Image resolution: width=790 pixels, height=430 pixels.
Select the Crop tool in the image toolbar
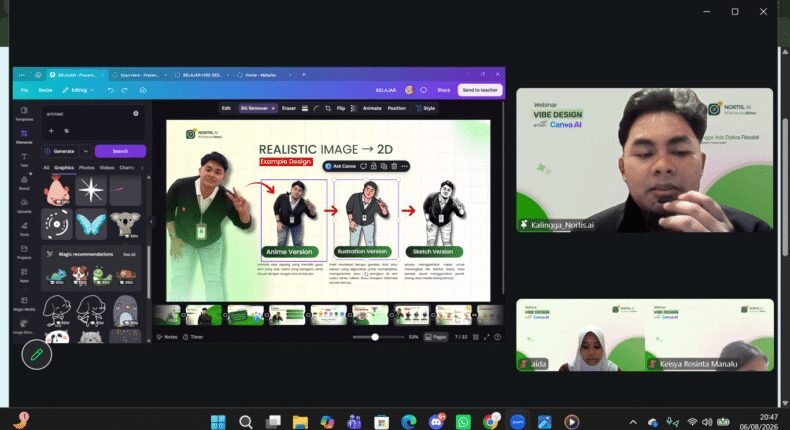click(328, 108)
